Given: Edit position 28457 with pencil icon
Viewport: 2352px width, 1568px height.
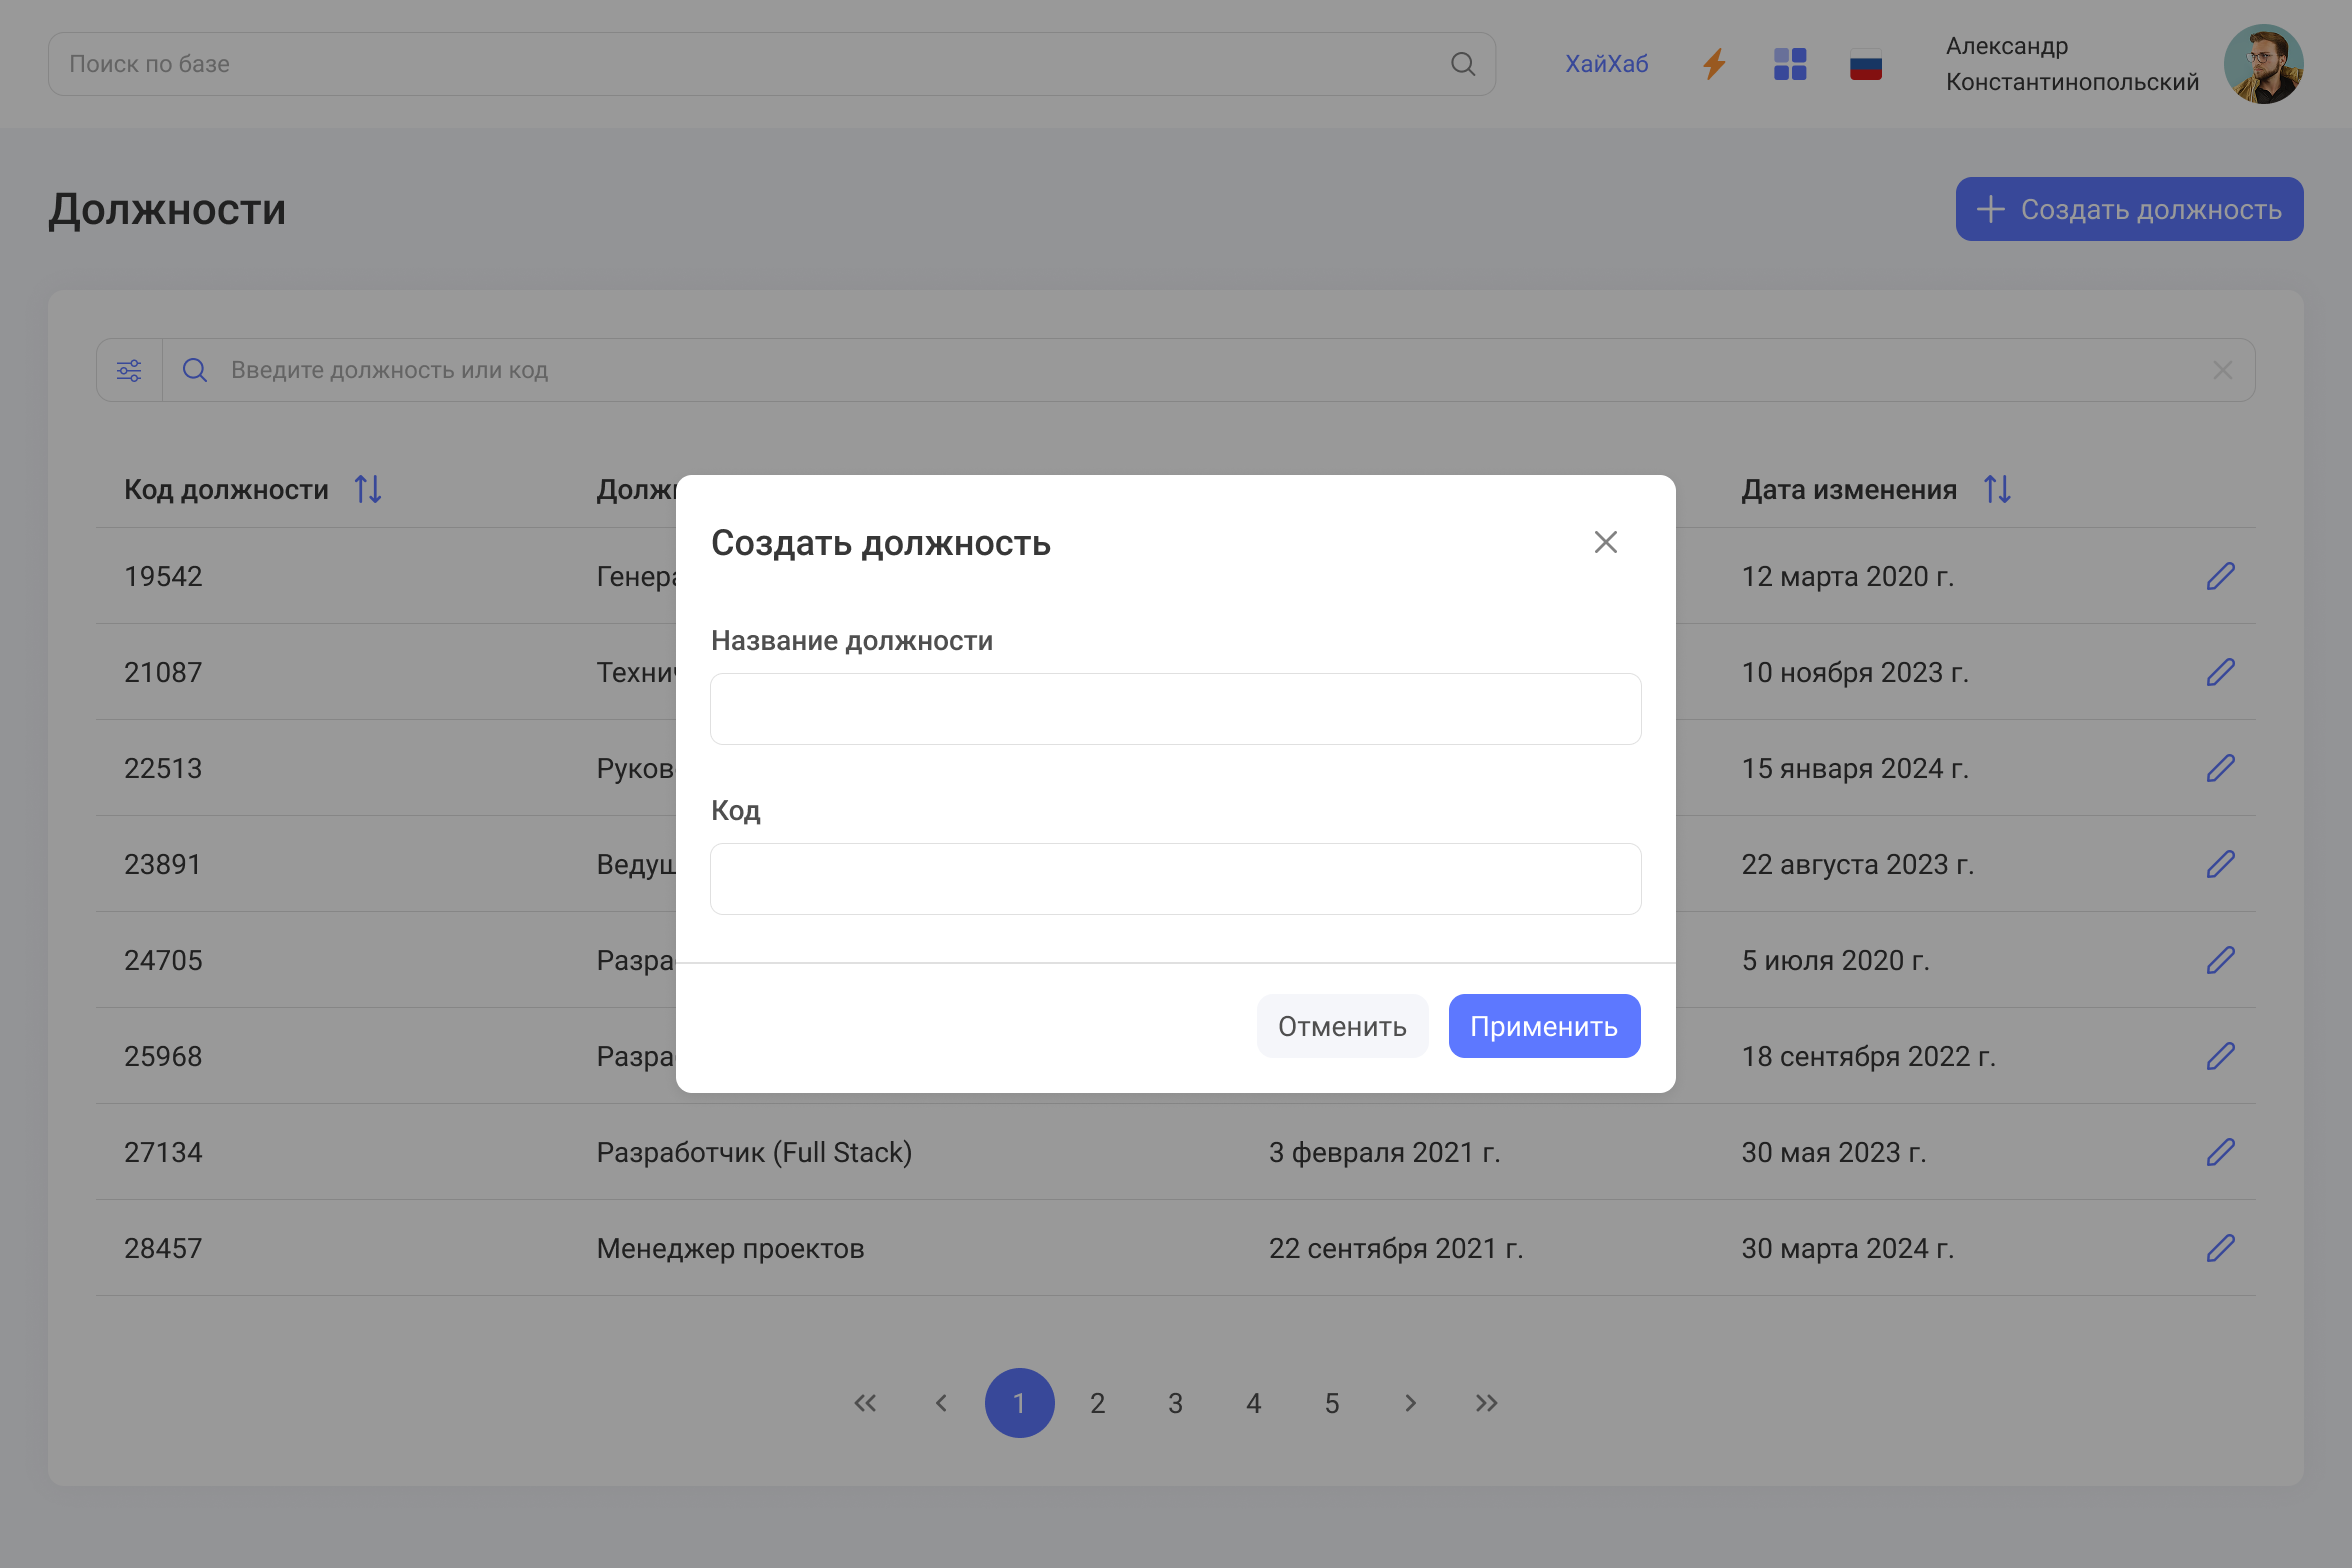Looking at the screenshot, I should [x=2220, y=1248].
